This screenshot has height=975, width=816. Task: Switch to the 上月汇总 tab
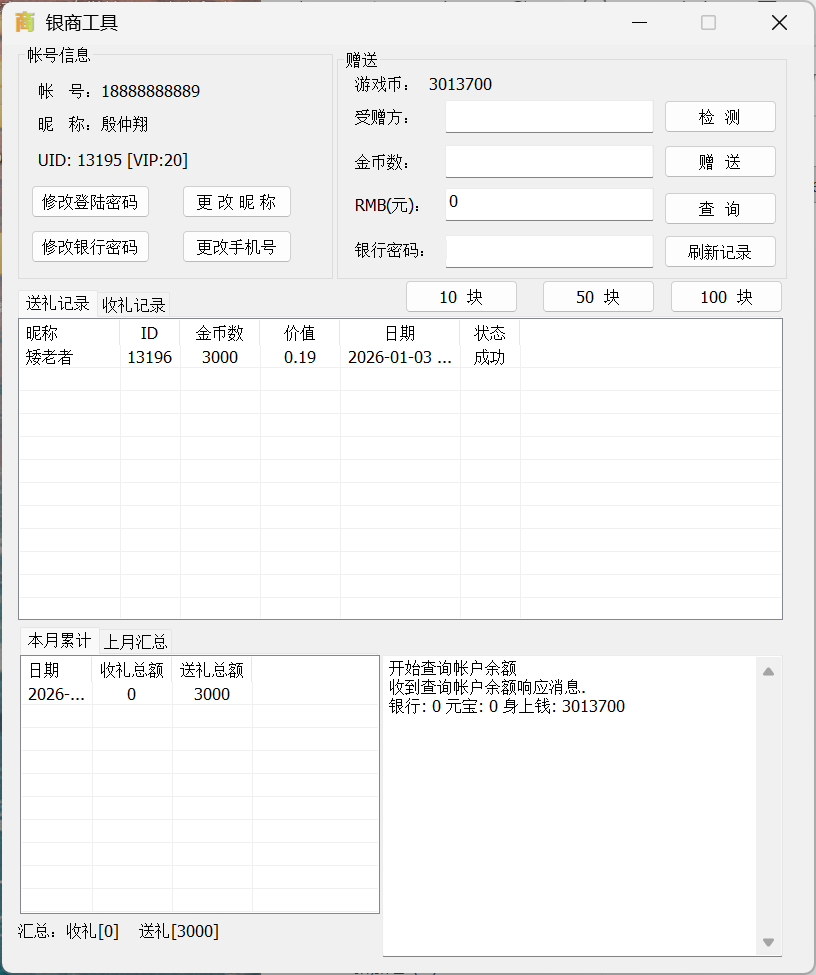pyautogui.click(x=134, y=641)
